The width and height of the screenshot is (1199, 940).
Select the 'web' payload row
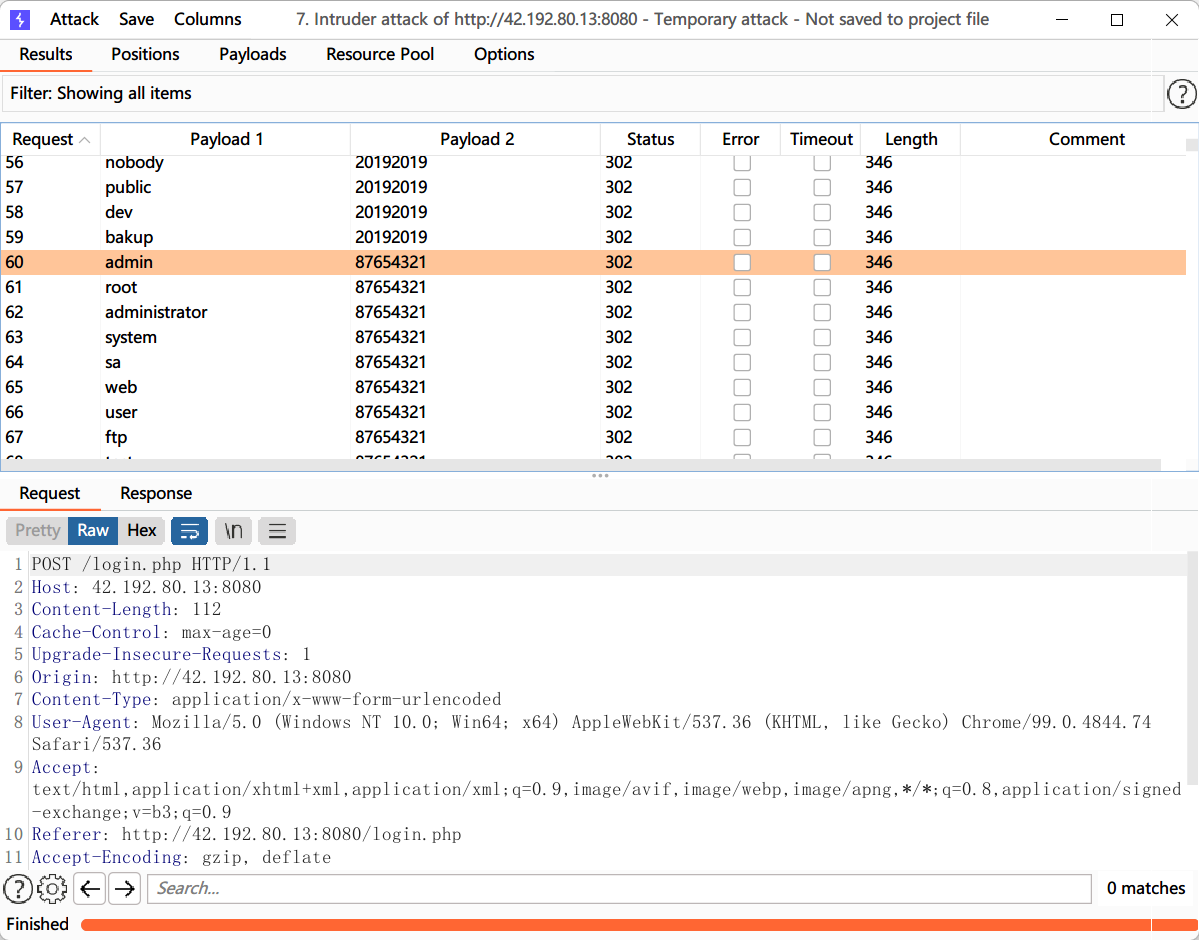(x=593, y=387)
